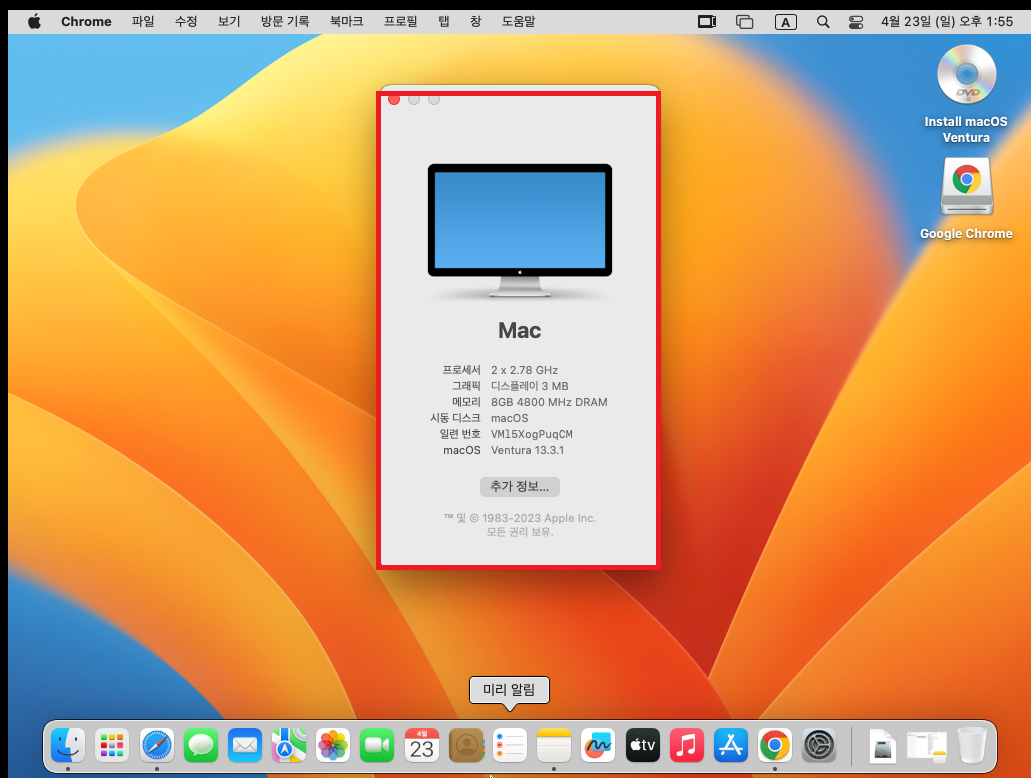Screen dimensions: 1031x778
Task: Open the 도움말 menu
Action: coord(518,22)
